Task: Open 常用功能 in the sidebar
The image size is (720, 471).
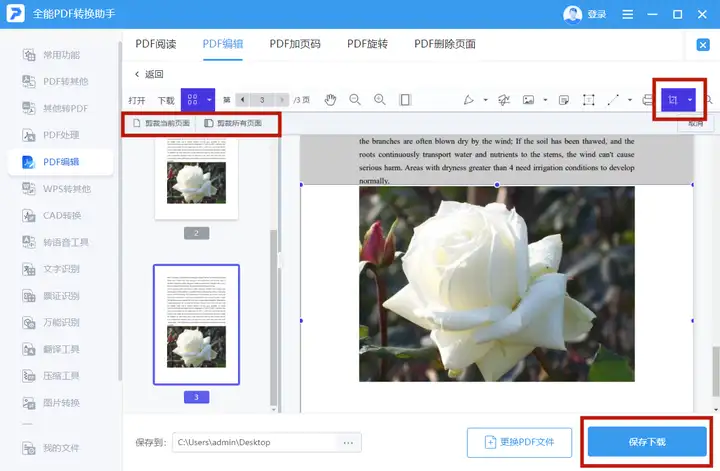Action: click(61, 55)
